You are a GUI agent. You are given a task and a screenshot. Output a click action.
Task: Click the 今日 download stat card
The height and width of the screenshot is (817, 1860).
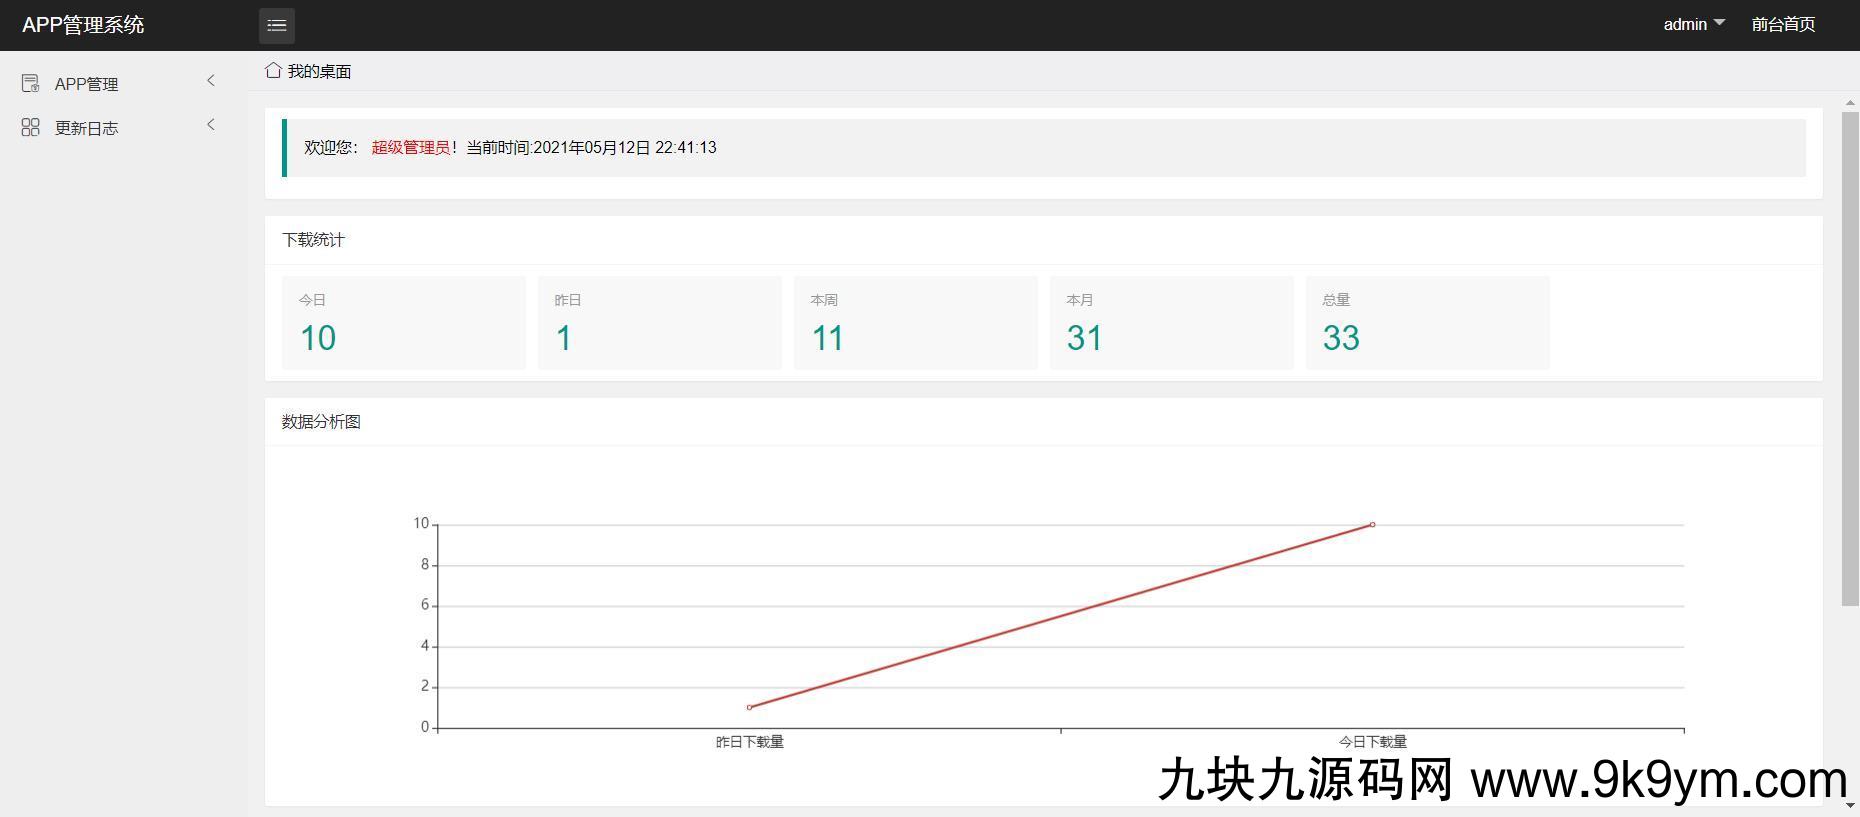click(x=404, y=323)
